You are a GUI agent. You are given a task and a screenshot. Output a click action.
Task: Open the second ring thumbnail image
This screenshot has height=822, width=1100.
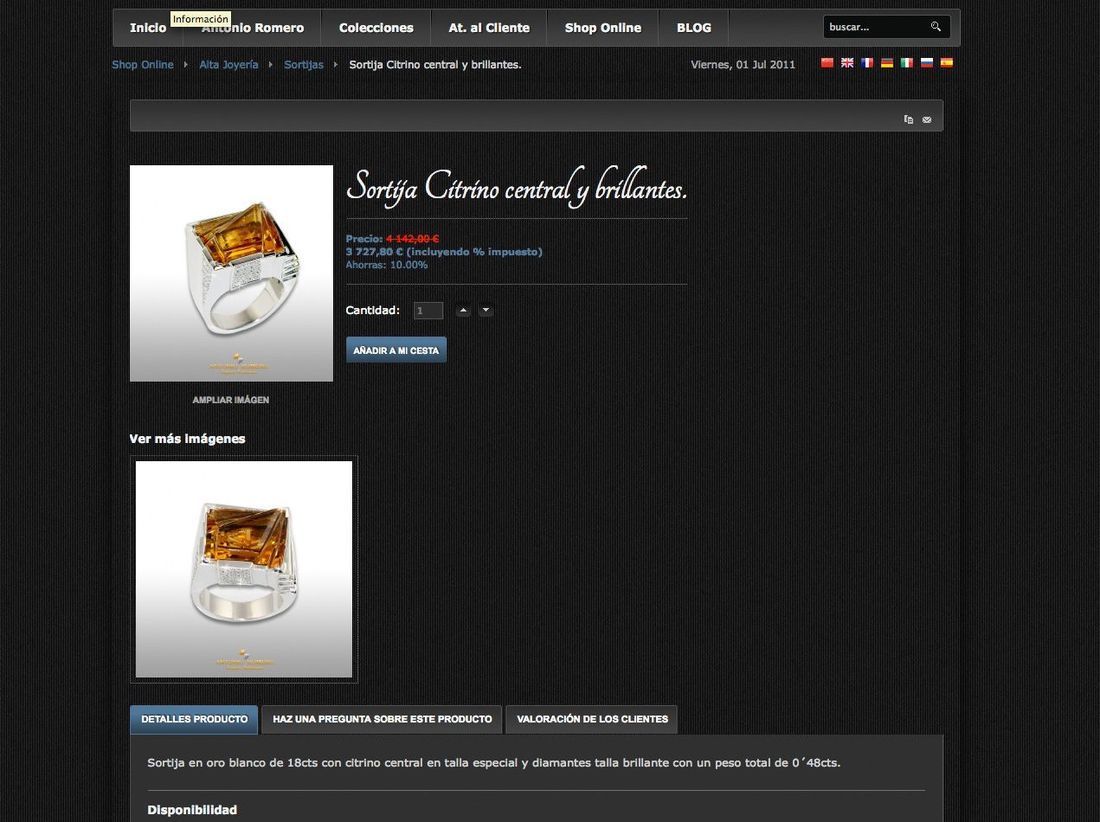(x=243, y=569)
